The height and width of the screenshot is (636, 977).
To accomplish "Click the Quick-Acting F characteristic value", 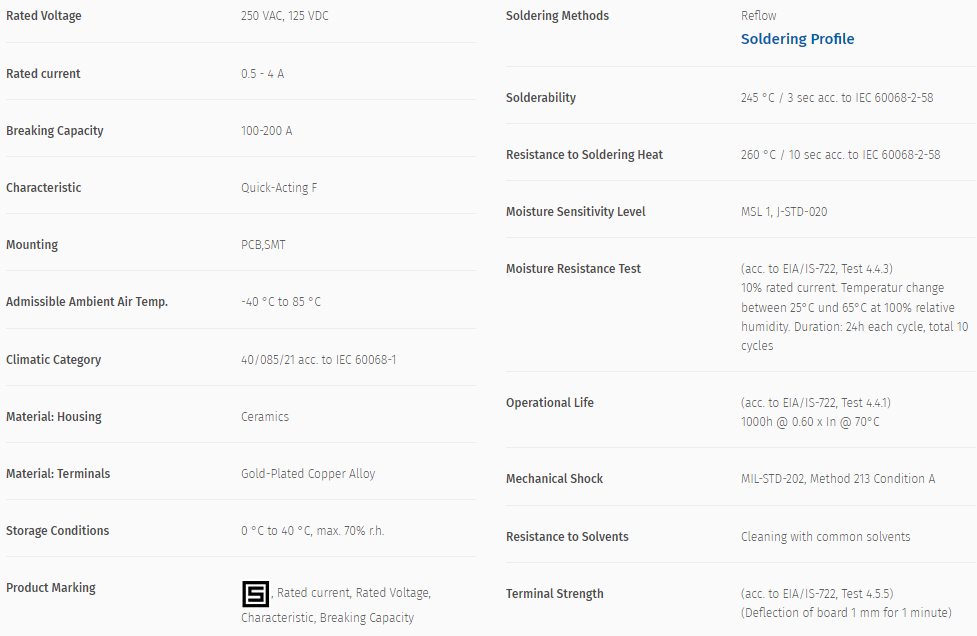I will pyautogui.click(x=279, y=188).
